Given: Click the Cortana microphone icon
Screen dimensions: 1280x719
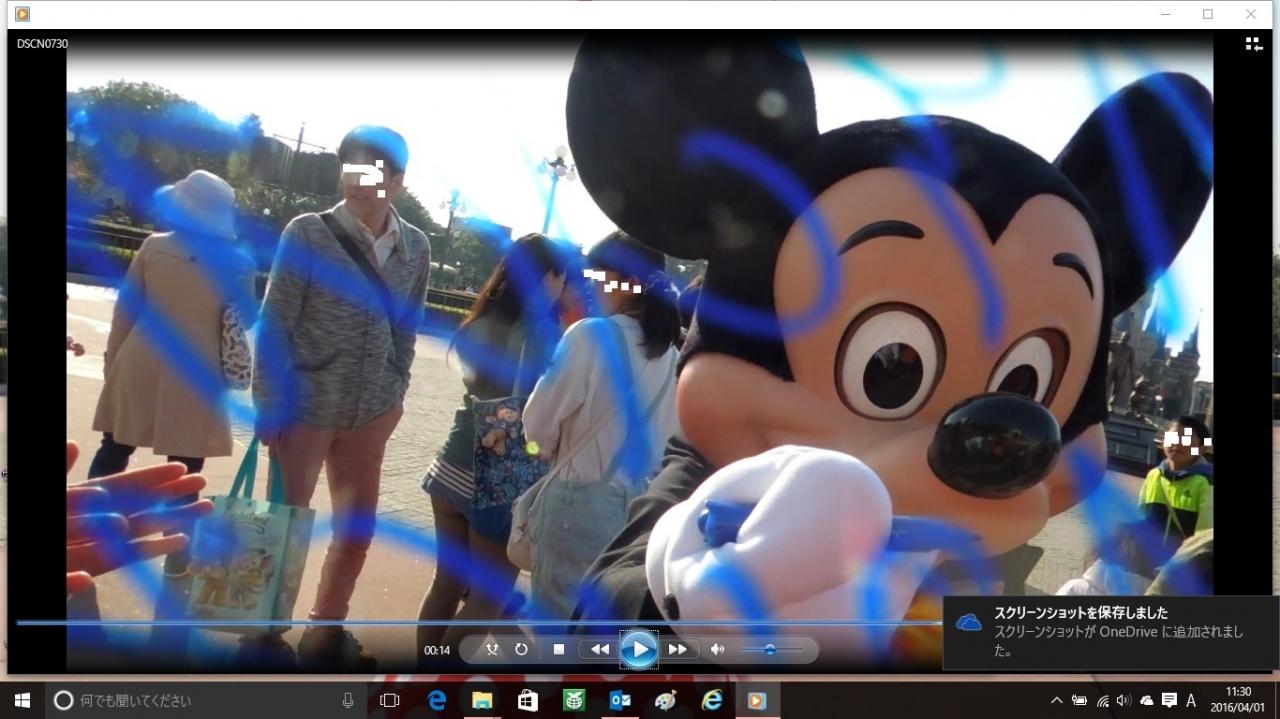Looking at the screenshot, I should (x=347, y=701).
